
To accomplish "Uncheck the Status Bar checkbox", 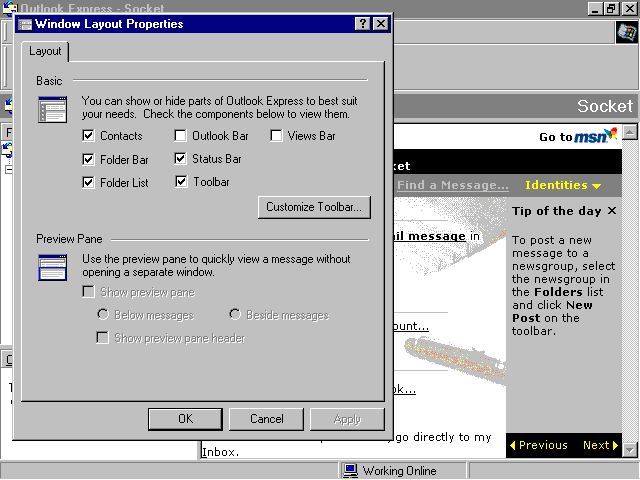I will 180,158.
